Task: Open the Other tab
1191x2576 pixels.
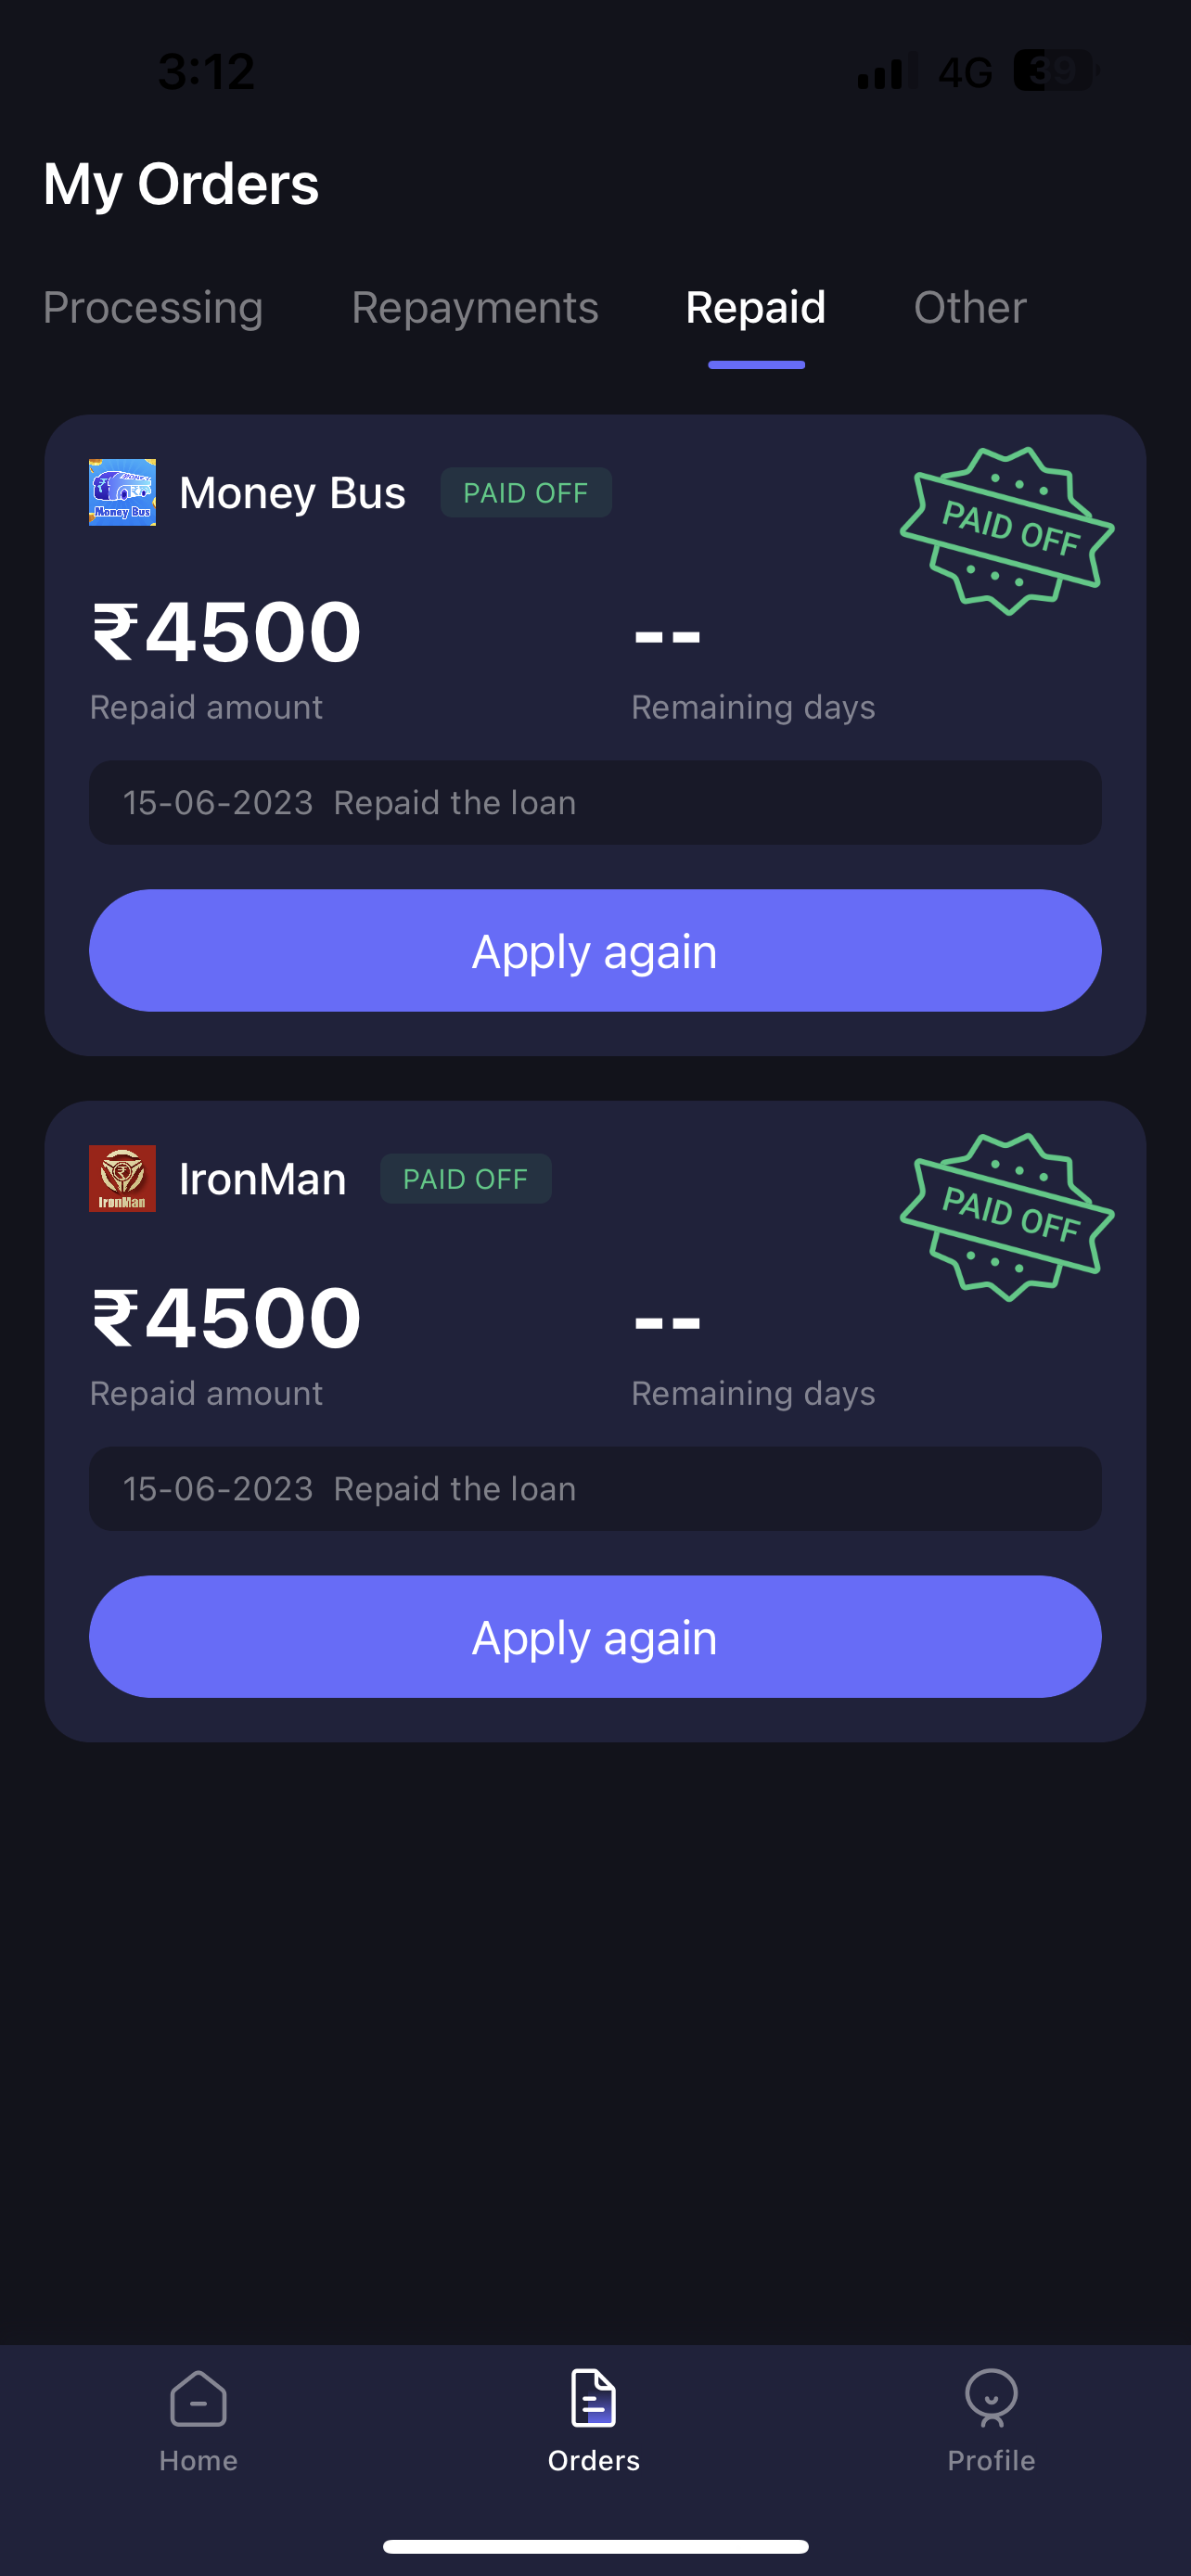Action: [x=970, y=307]
